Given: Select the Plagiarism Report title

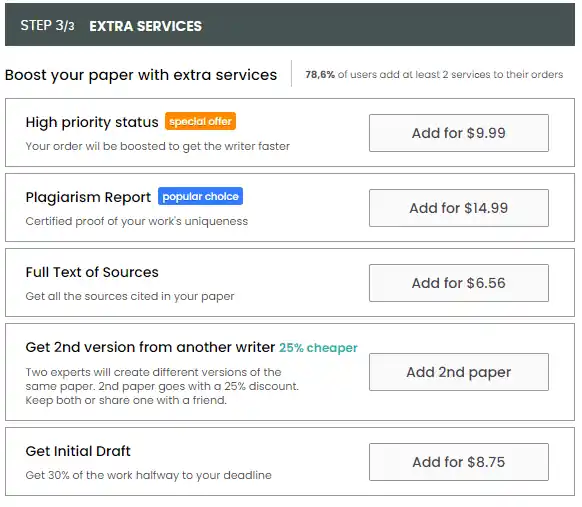Looking at the screenshot, I should coord(88,197).
